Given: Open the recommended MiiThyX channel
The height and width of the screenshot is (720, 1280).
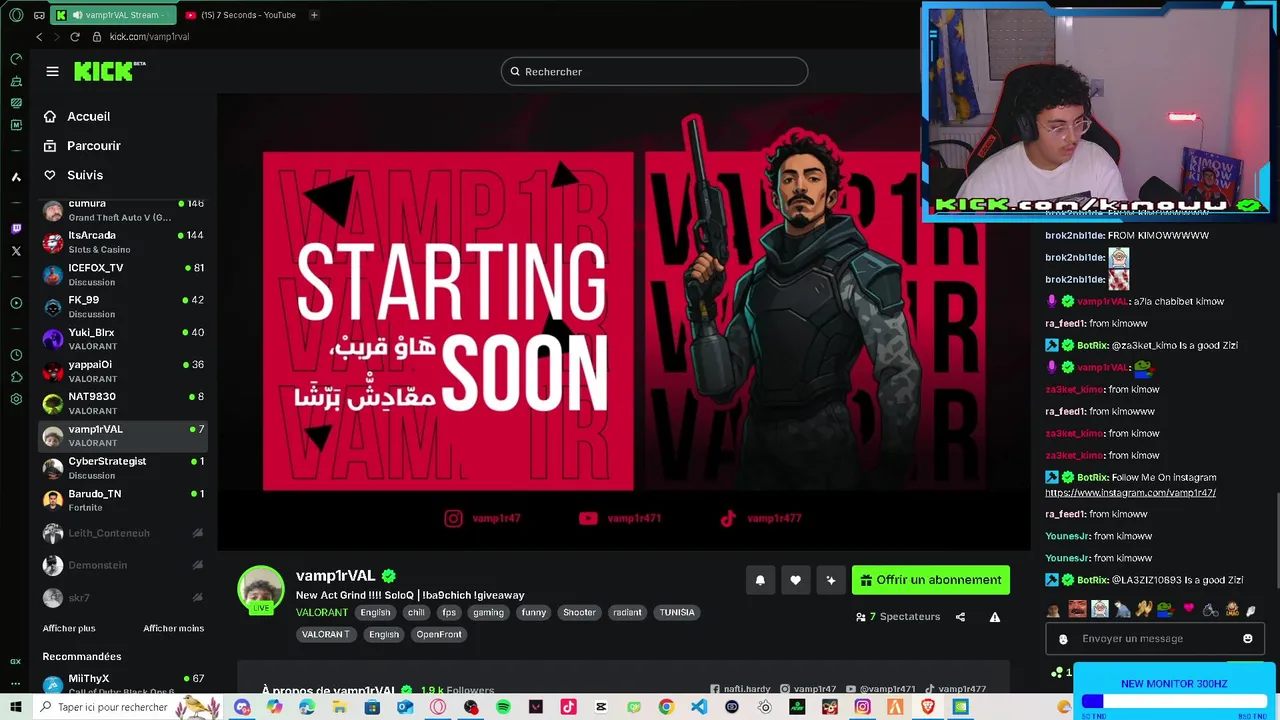Looking at the screenshot, I should [x=123, y=684].
